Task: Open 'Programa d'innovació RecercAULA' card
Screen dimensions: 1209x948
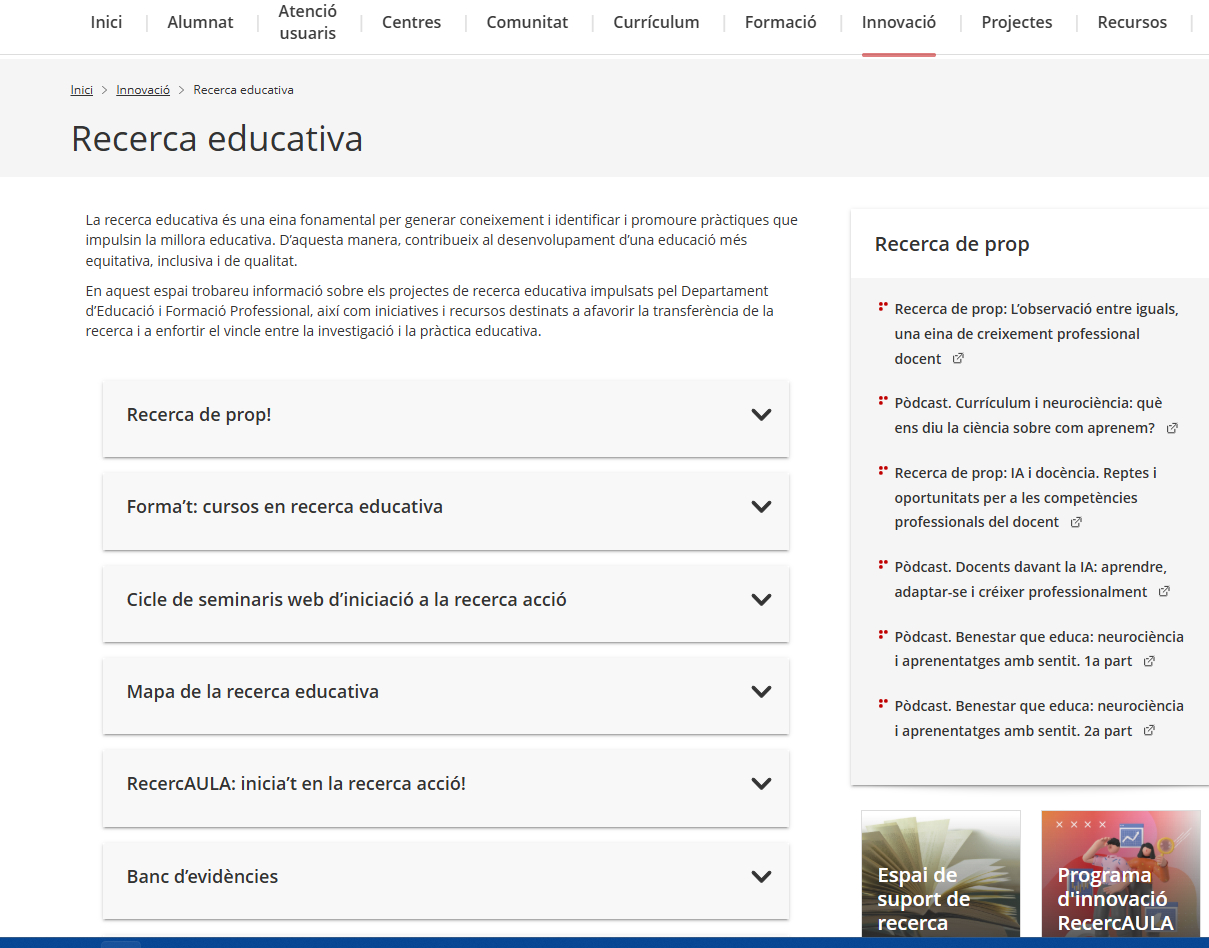Action: [x=1120, y=875]
